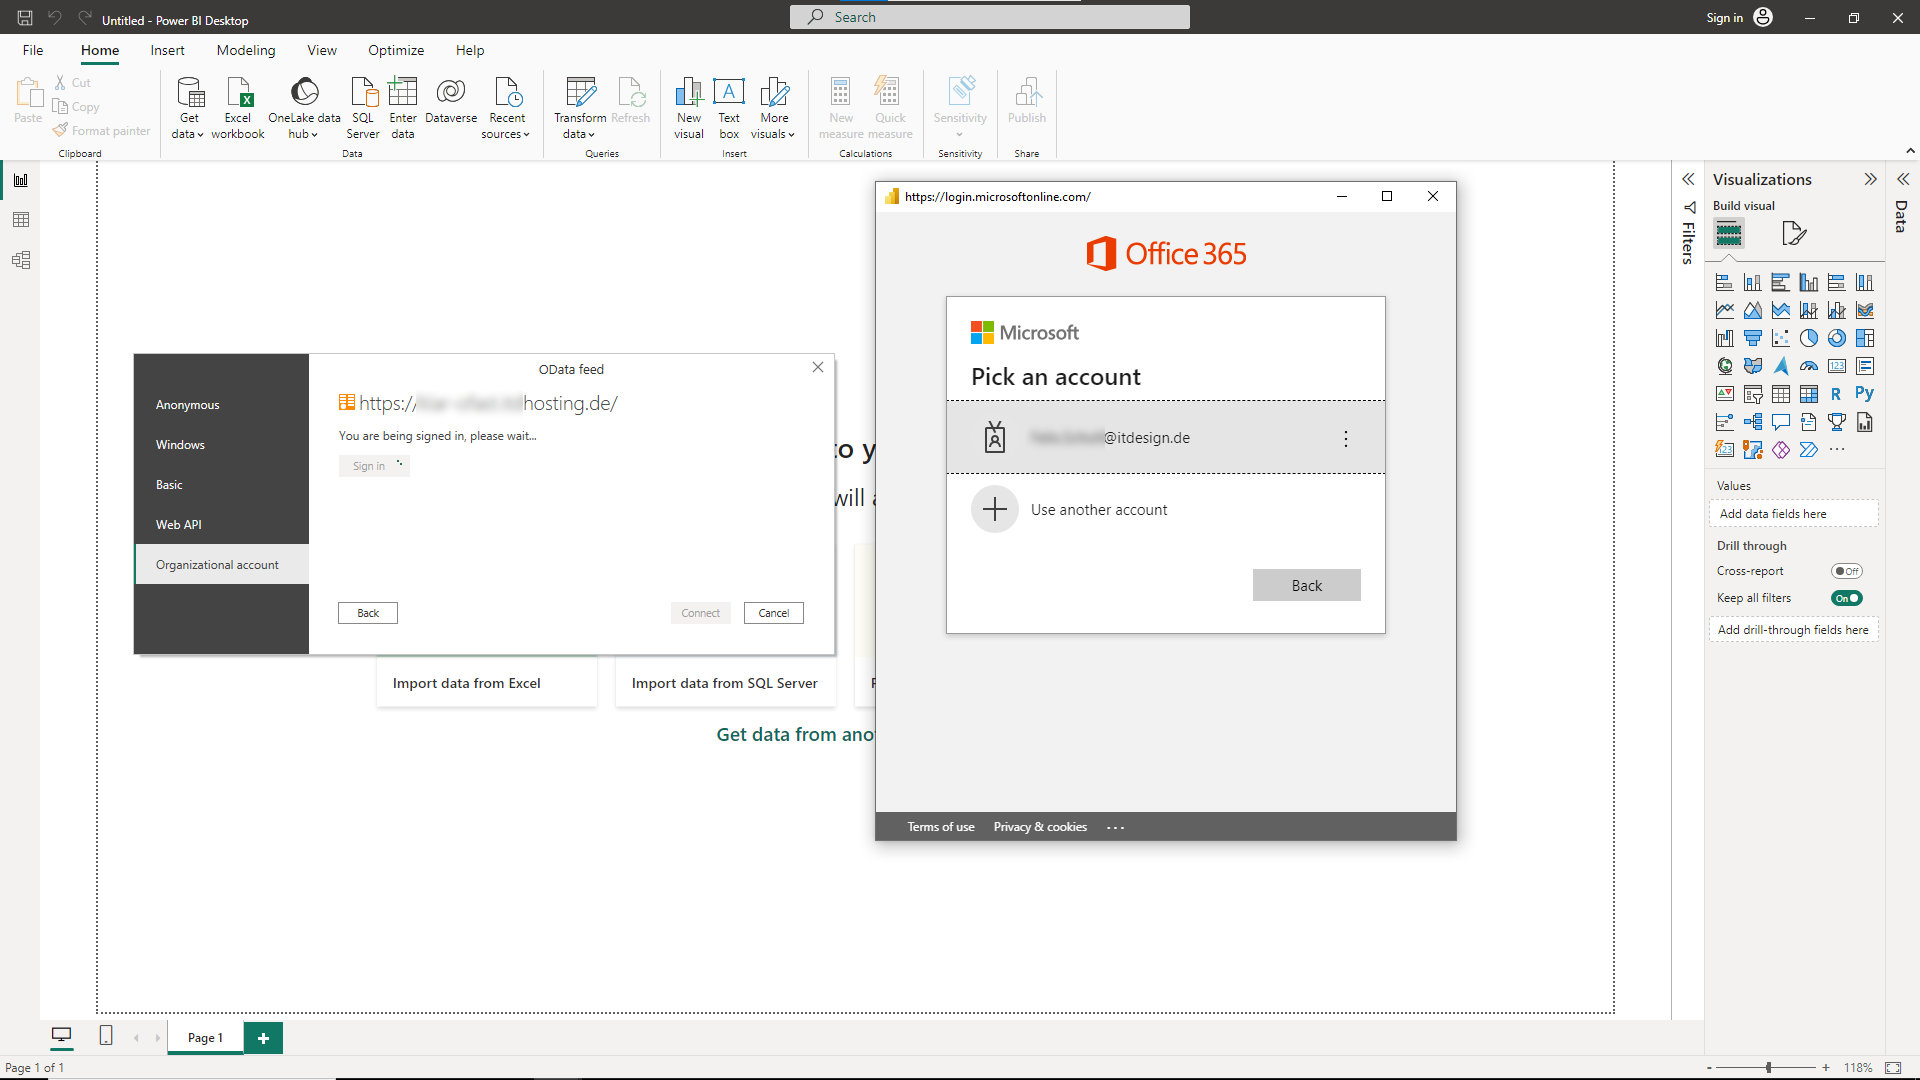Select the R script visual
Screen dimensions: 1920x1080
pyautogui.click(x=1837, y=395)
